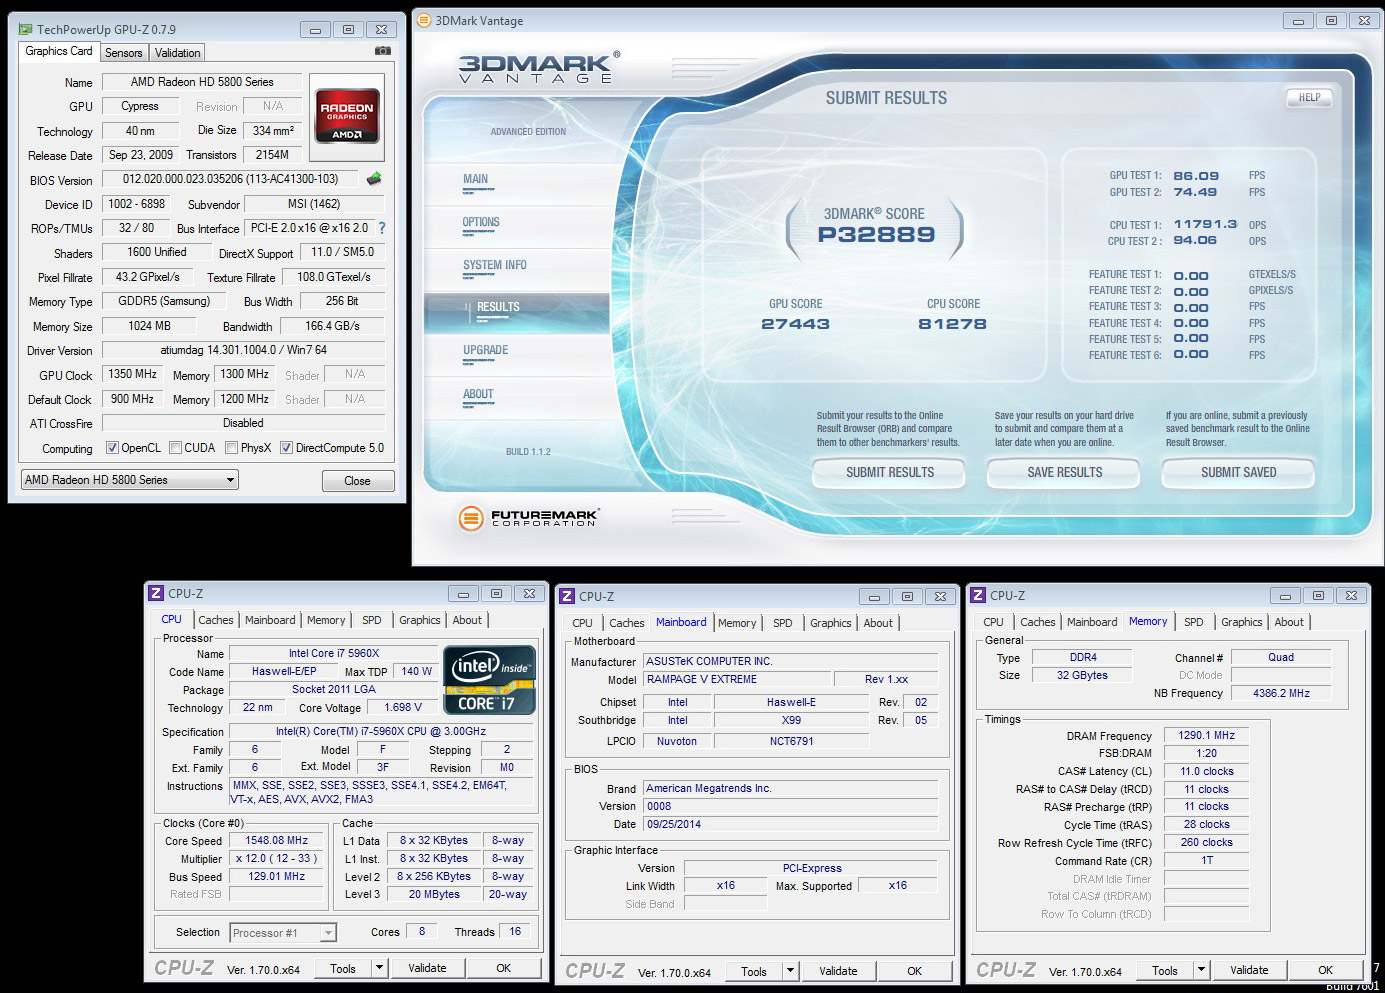Click OK in the CPU-Z Mainboard window
Image resolution: width=1385 pixels, height=993 pixels.
[x=914, y=971]
